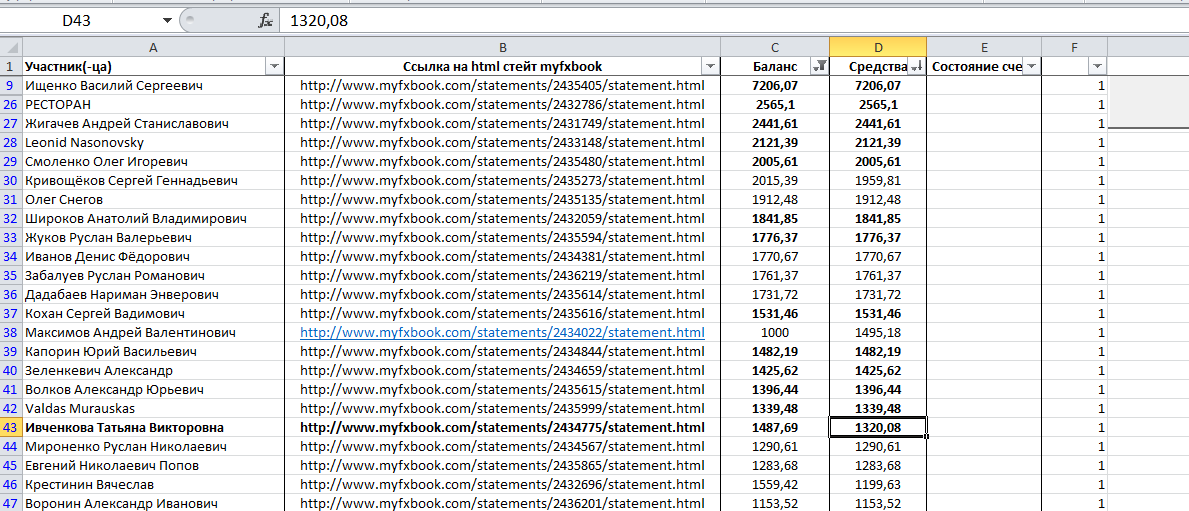Select cell Смоленко Олег Игоревич
The height and width of the screenshot is (511, 1189).
coord(154,161)
